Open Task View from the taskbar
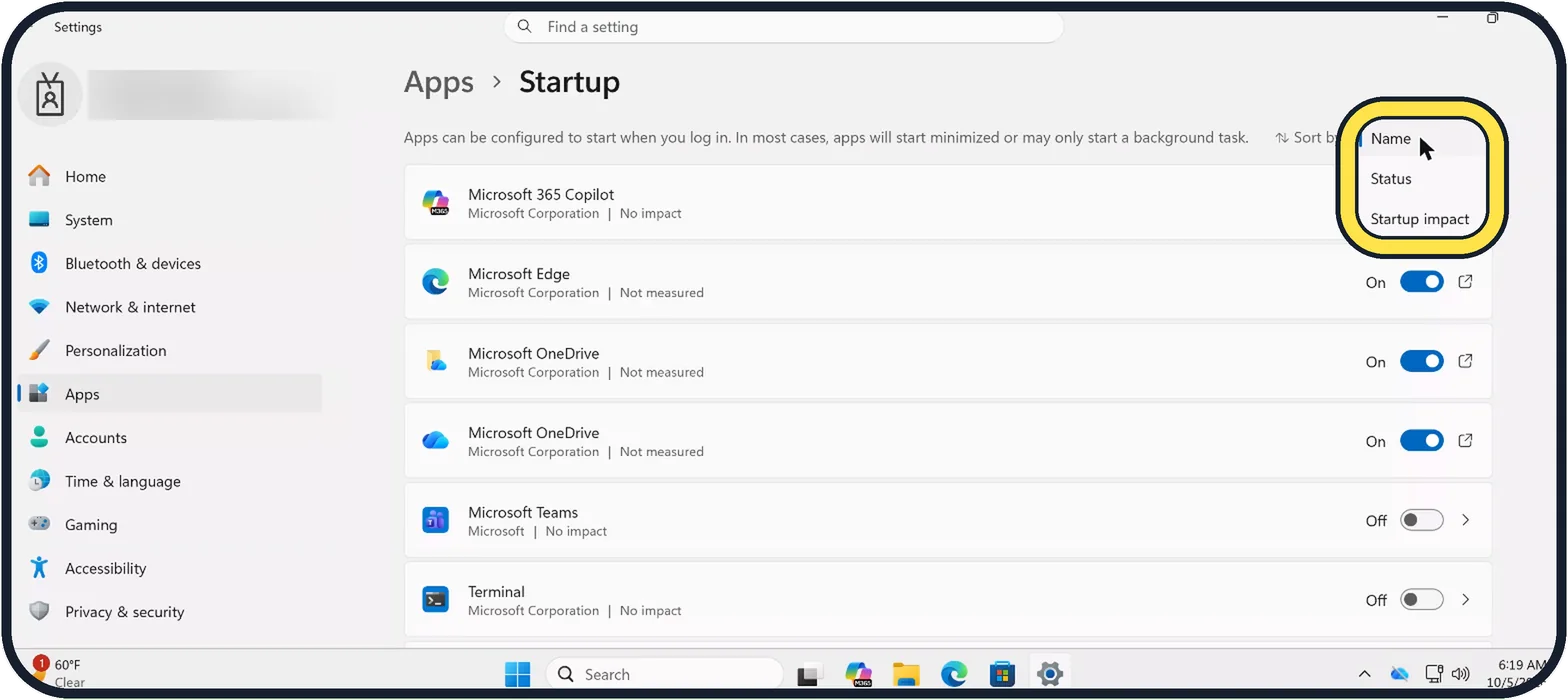1568x700 pixels. pyautogui.click(x=809, y=675)
